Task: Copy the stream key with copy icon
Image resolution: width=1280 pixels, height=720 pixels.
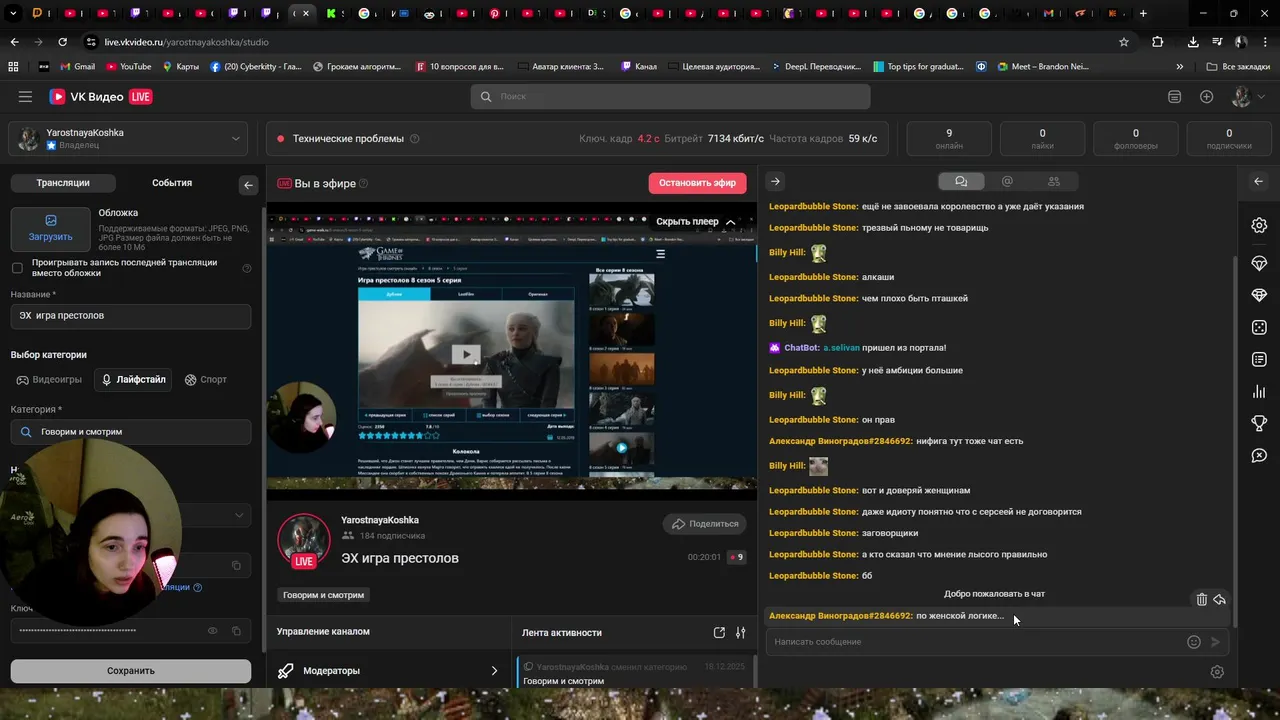Action: point(236,631)
